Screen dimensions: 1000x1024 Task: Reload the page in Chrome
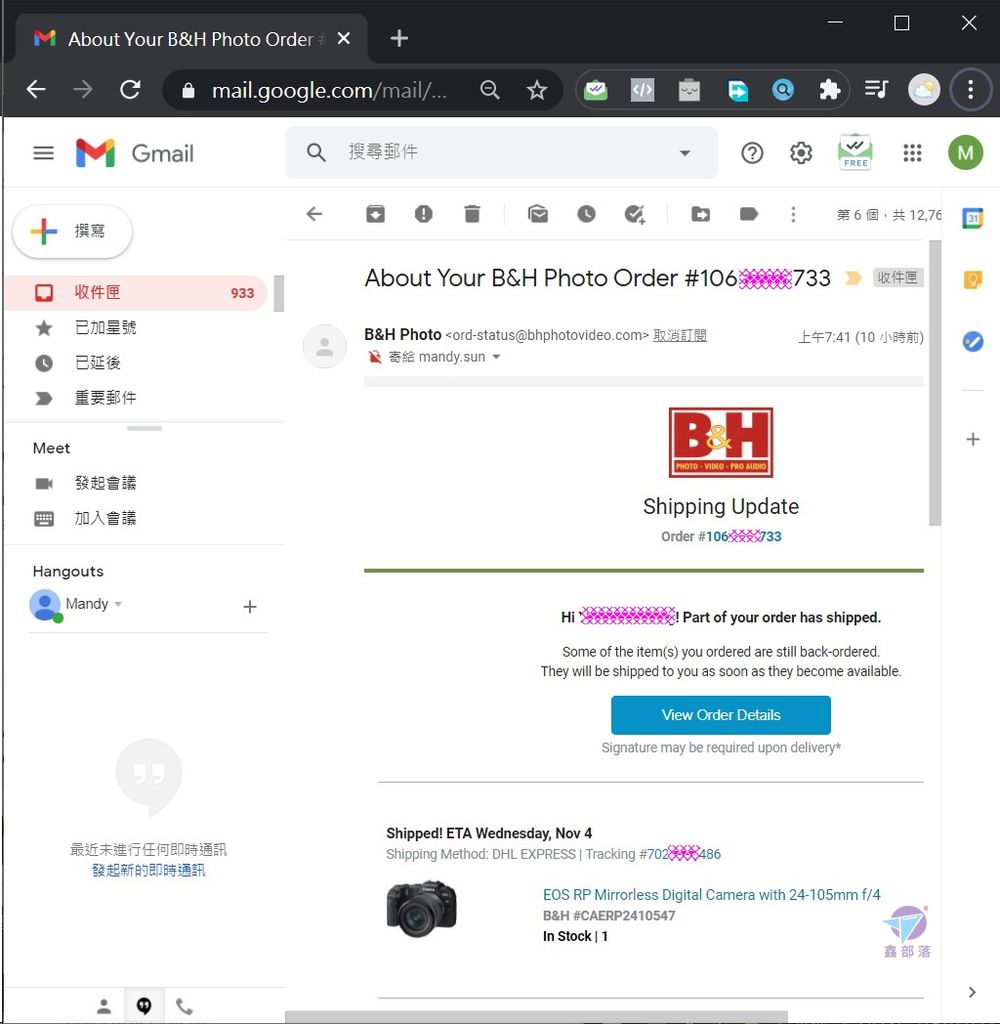pos(130,89)
